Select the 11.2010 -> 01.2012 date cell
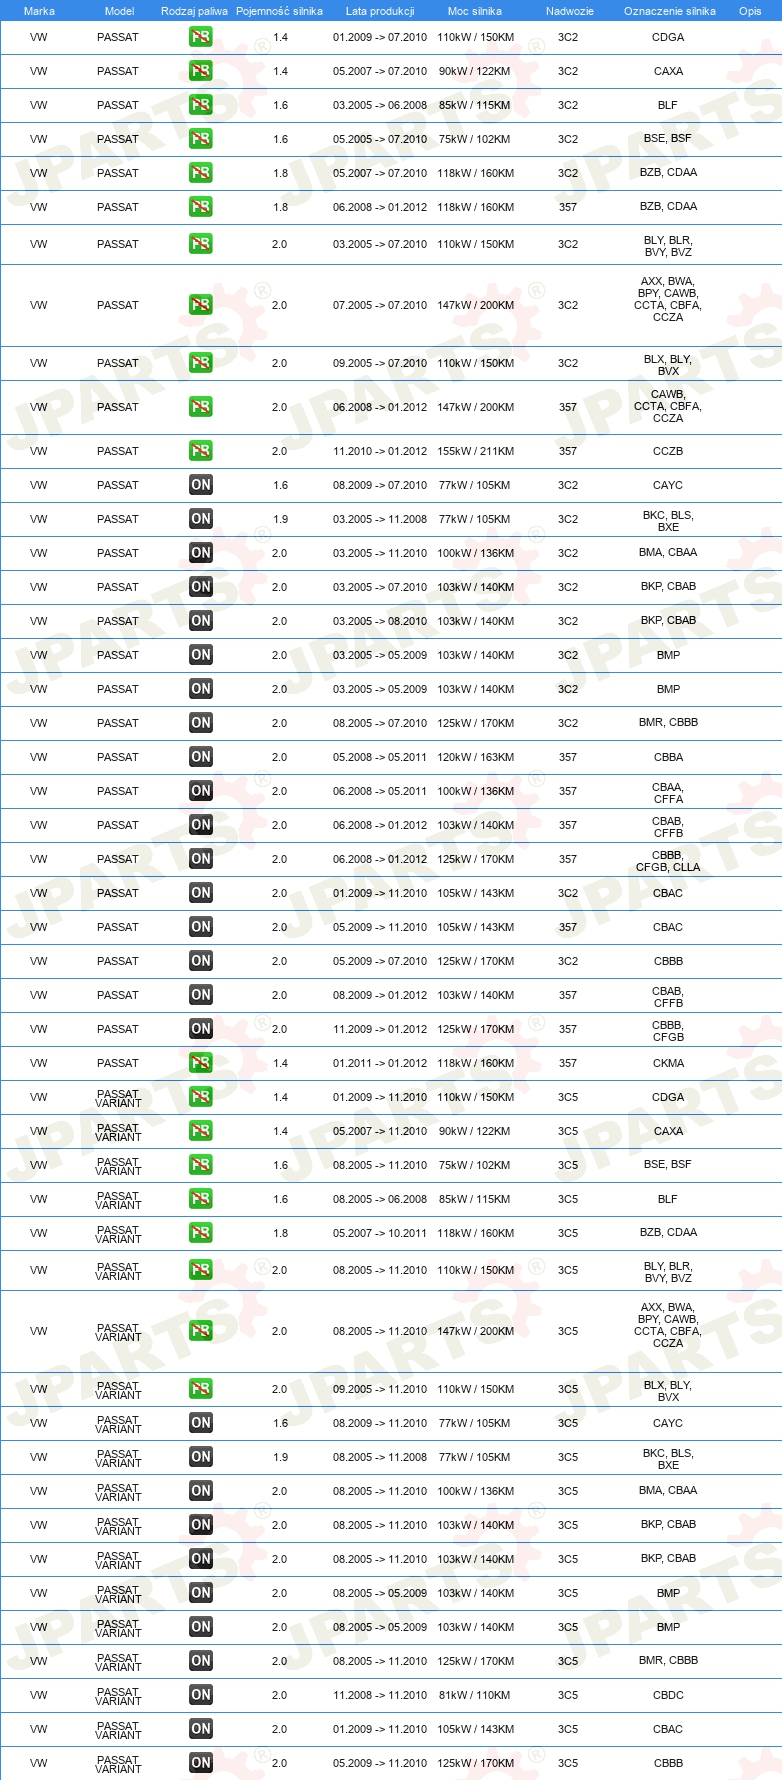This screenshot has width=782, height=1780. pos(380,451)
